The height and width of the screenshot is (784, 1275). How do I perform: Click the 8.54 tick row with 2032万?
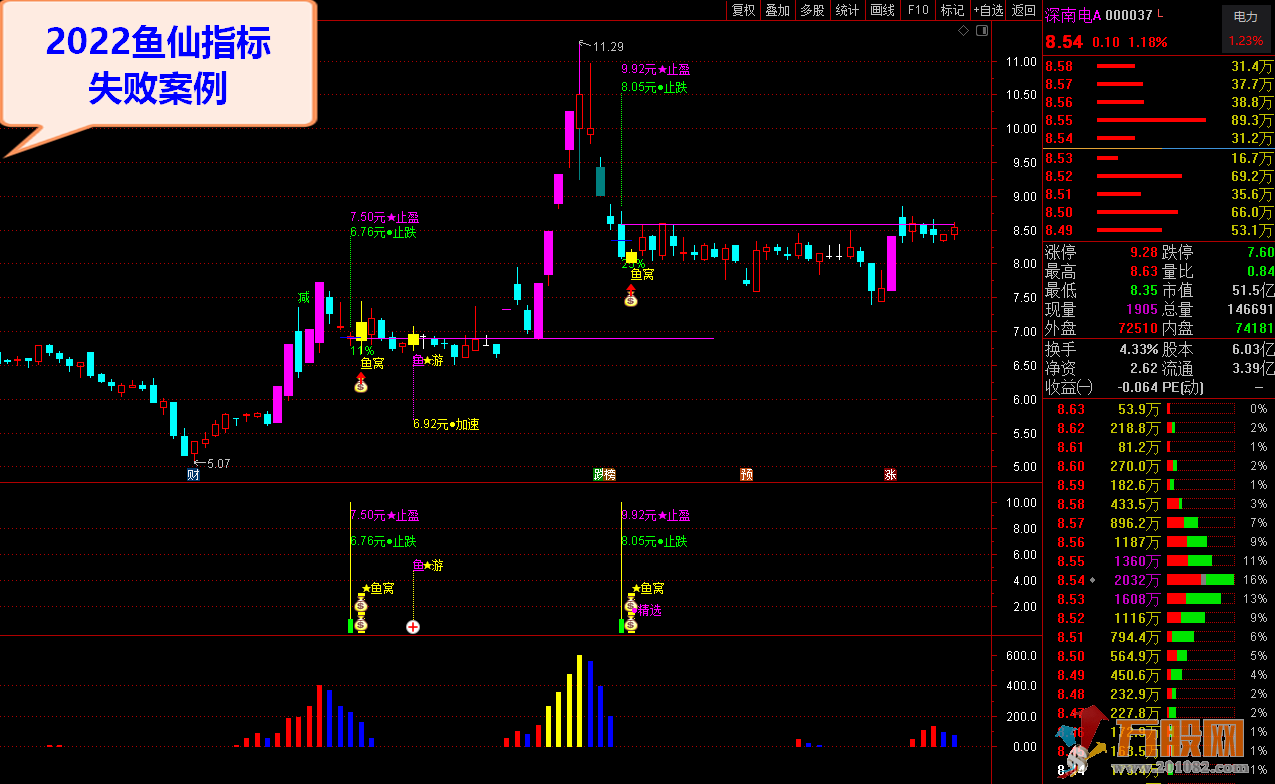tap(1159, 580)
